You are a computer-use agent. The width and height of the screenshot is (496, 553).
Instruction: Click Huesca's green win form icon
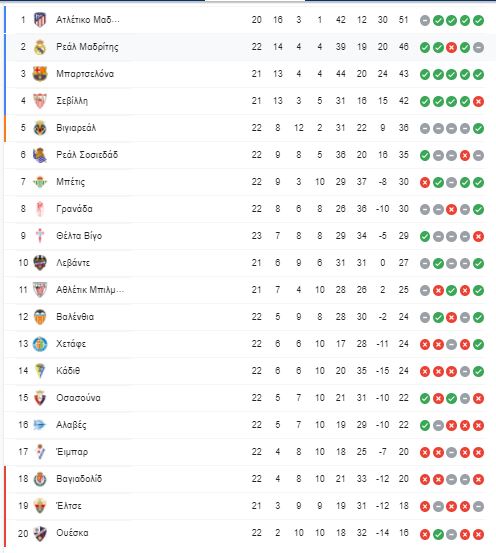point(438,535)
